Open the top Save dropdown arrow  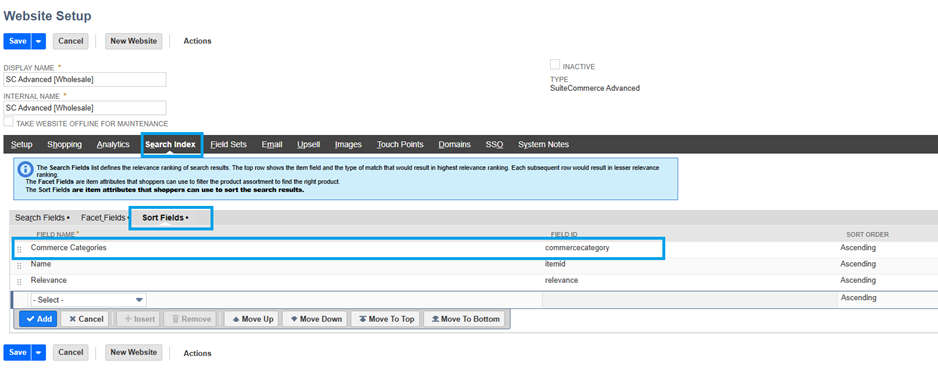[x=38, y=41]
